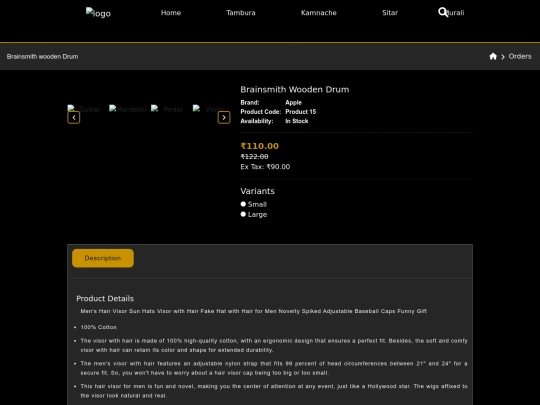Click the struck-through ₹122.00 price
Image resolution: width=540 pixels, height=405 pixels.
[254, 157]
